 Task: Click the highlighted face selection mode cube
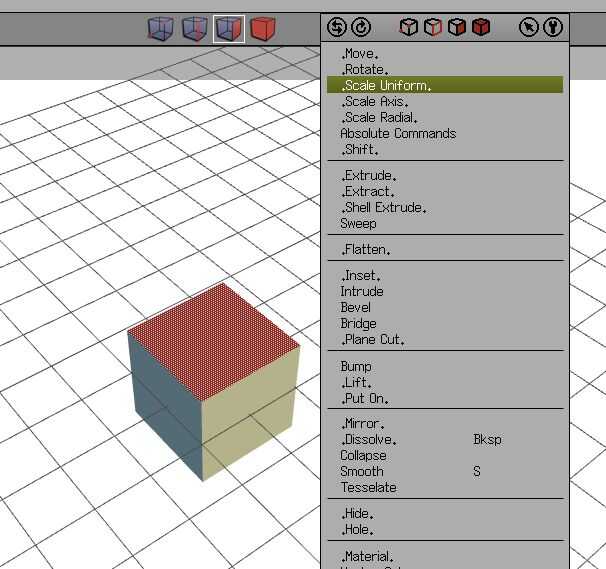pyautogui.click(x=229, y=29)
